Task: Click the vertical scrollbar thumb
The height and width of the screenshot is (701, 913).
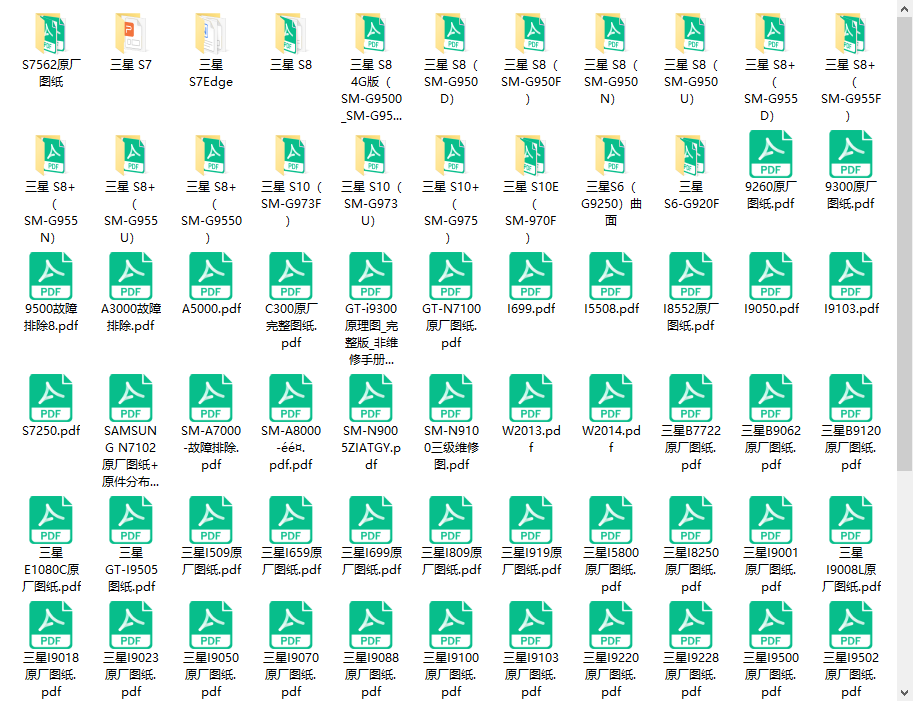Action: click(904, 244)
